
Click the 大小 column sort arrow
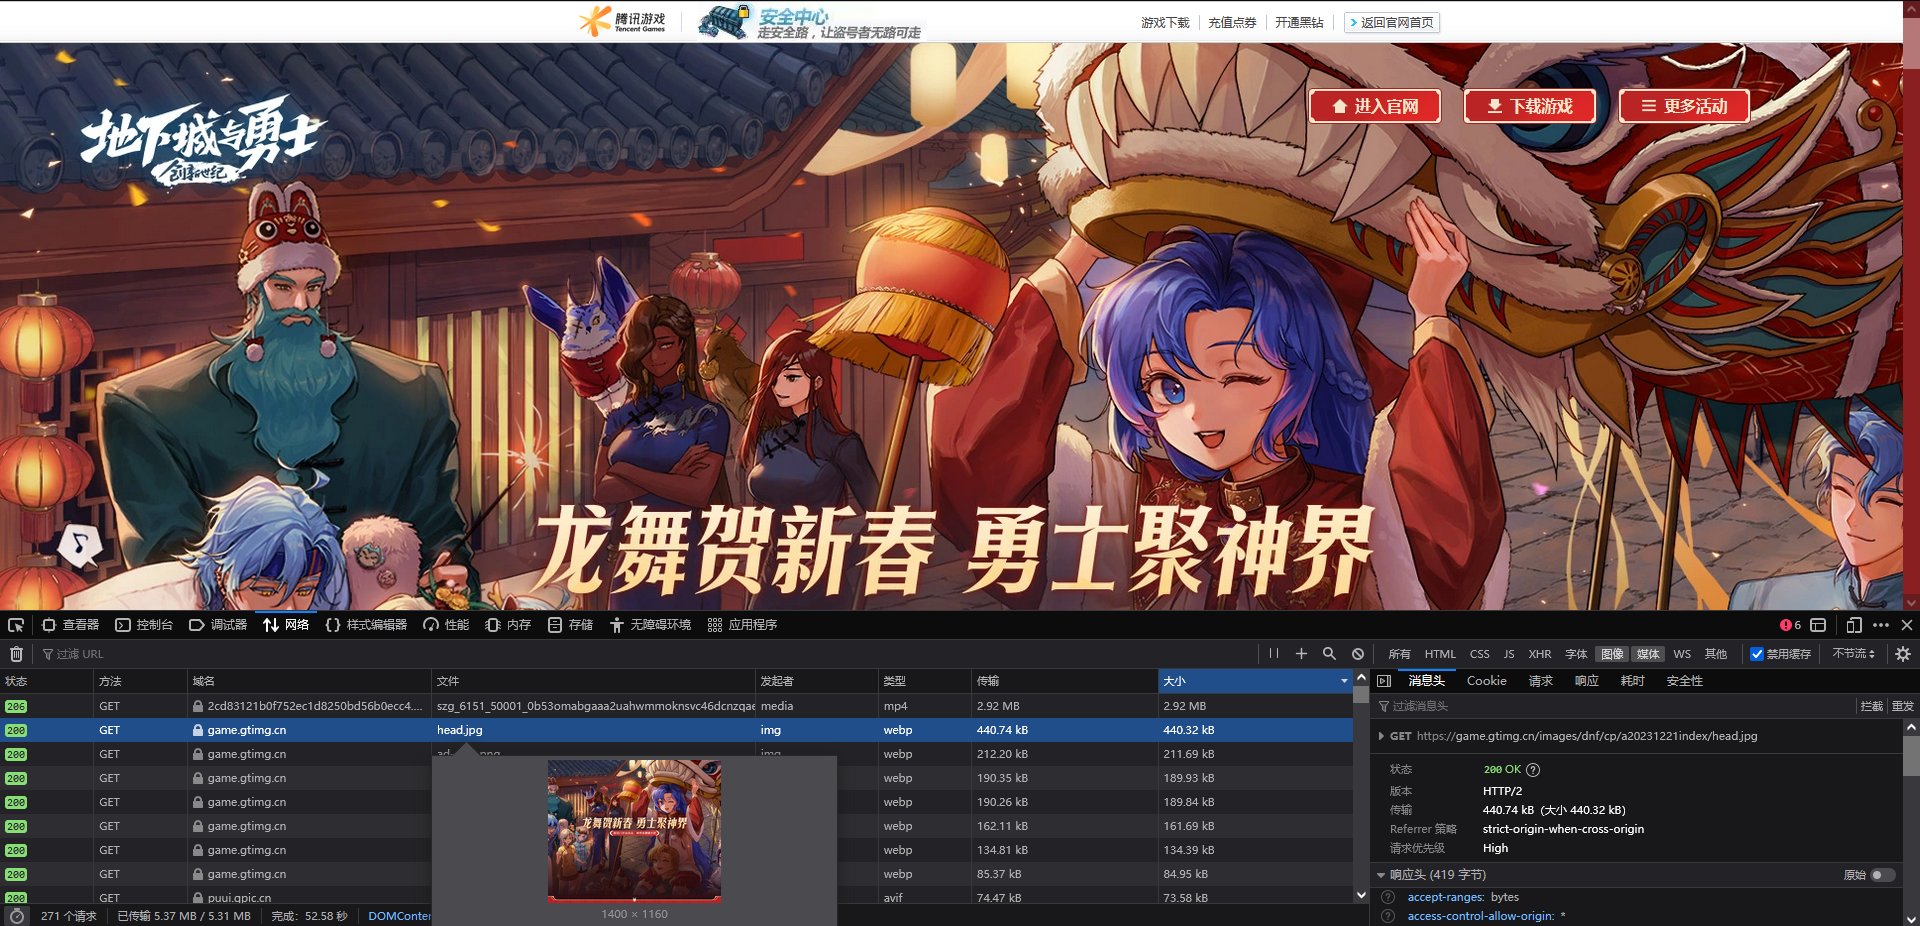(x=1344, y=681)
